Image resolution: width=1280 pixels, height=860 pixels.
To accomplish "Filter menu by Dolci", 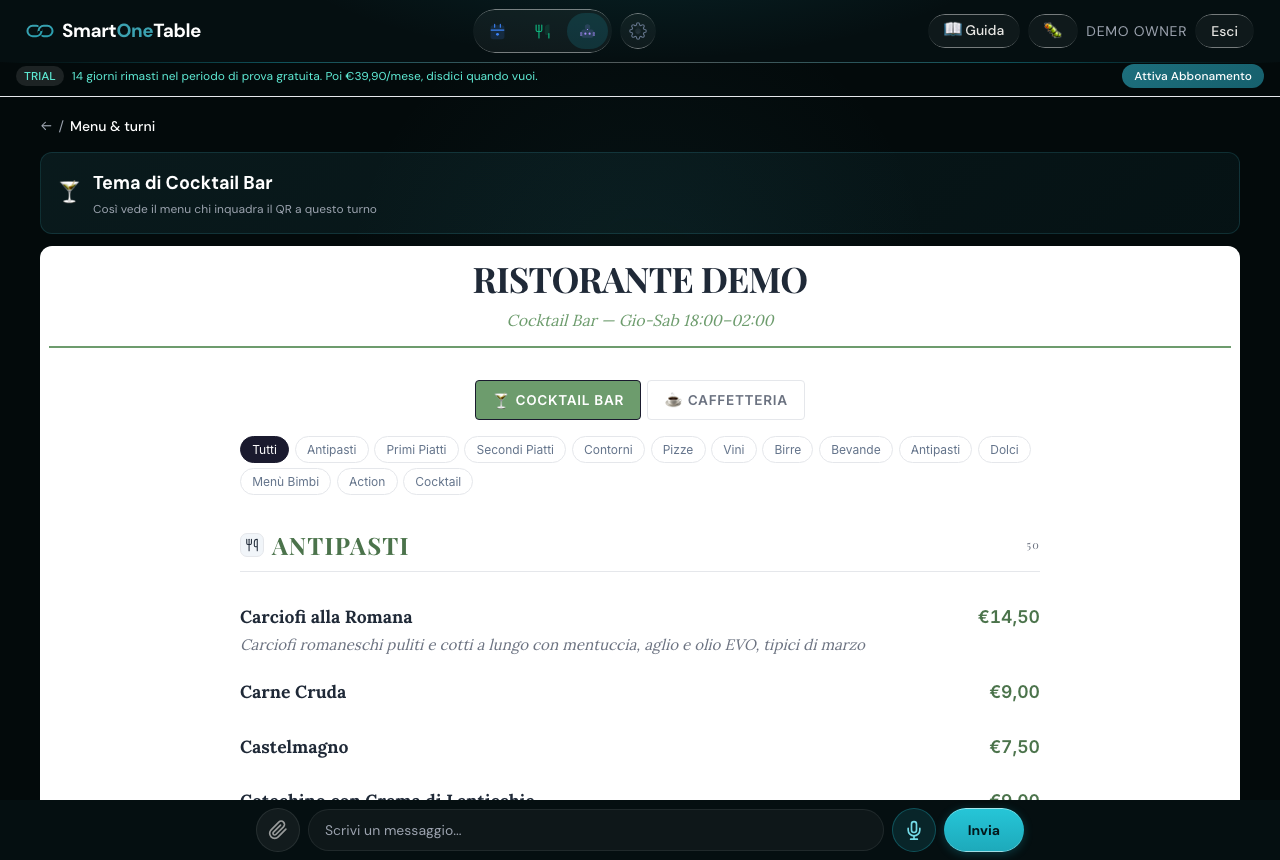I will point(1004,450).
